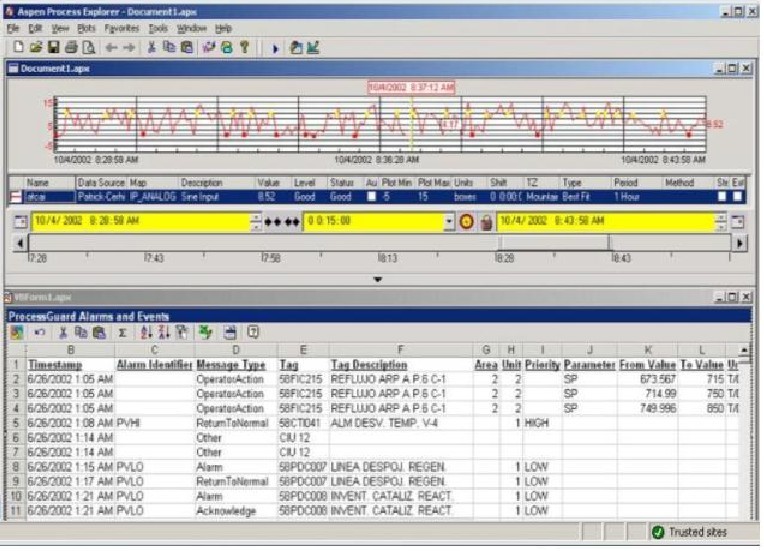Print using the main toolbar printer icon
This screenshot has height=551, width=764.
coord(71,47)
